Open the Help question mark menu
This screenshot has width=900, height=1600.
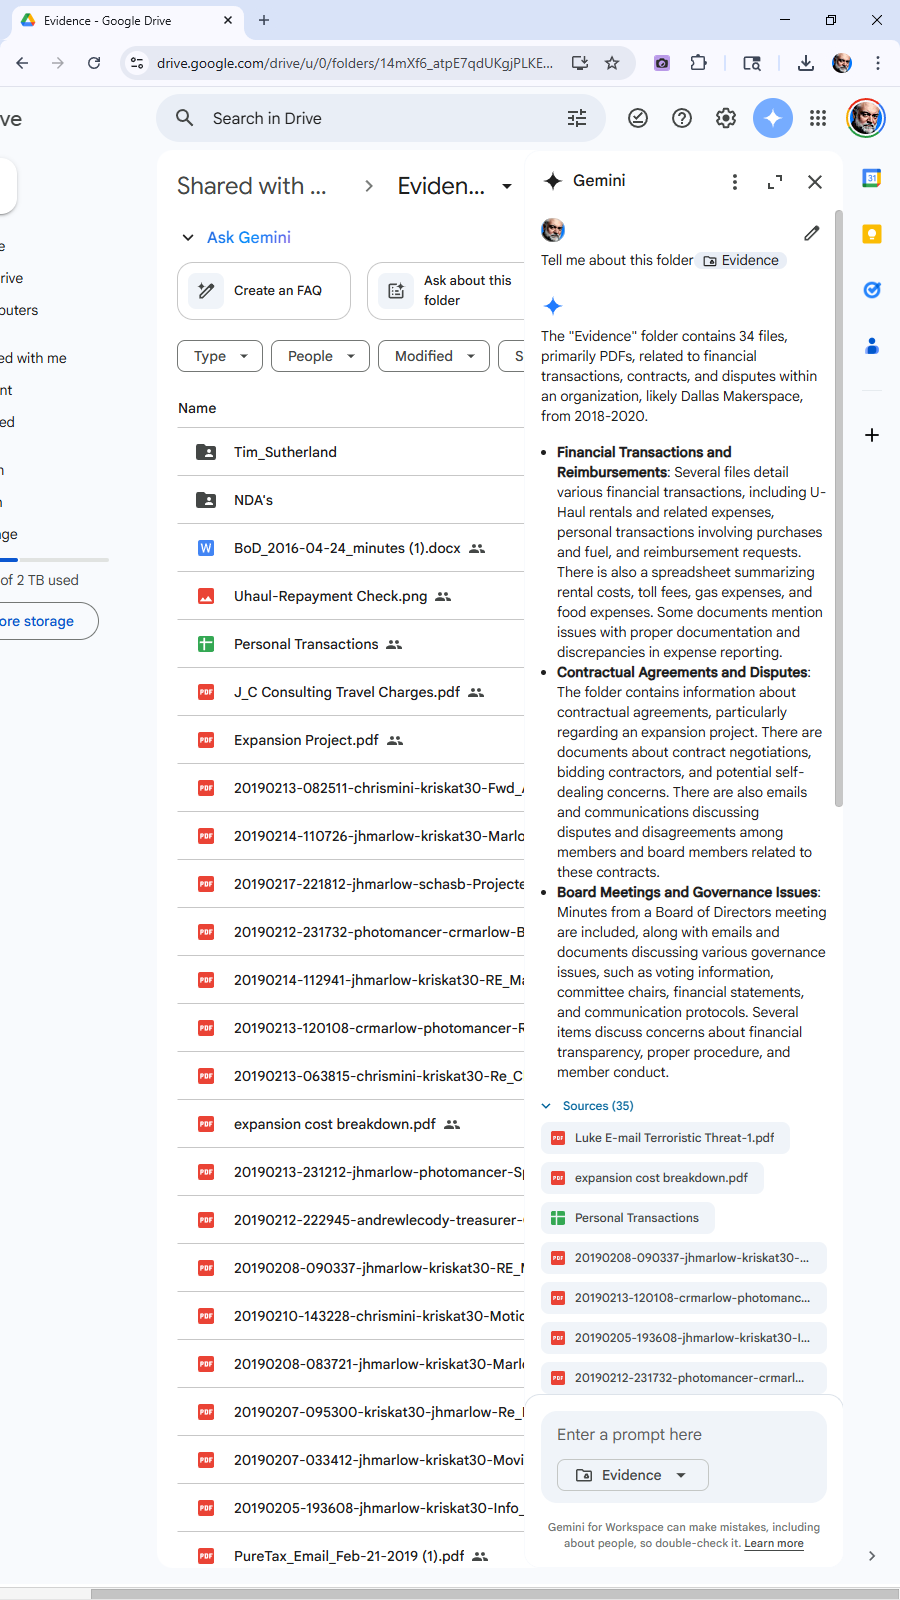(x=682, y=118)
